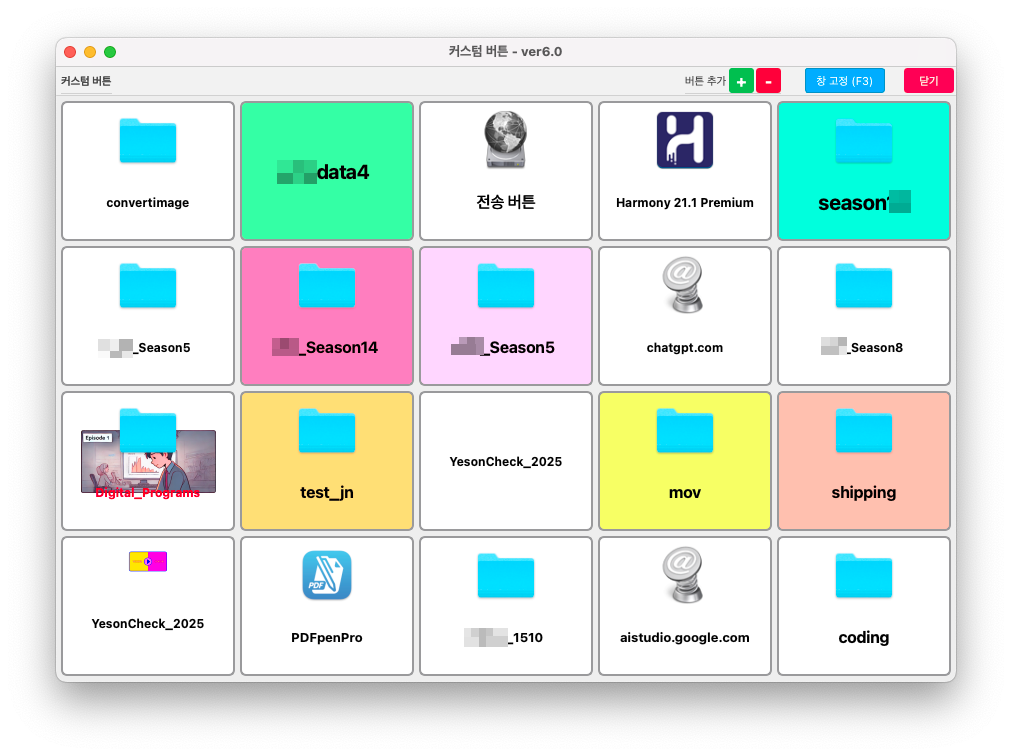This screenshot has height=756, width=1012.
Task: Open the shipping folder icon
Action: (864, 431)
